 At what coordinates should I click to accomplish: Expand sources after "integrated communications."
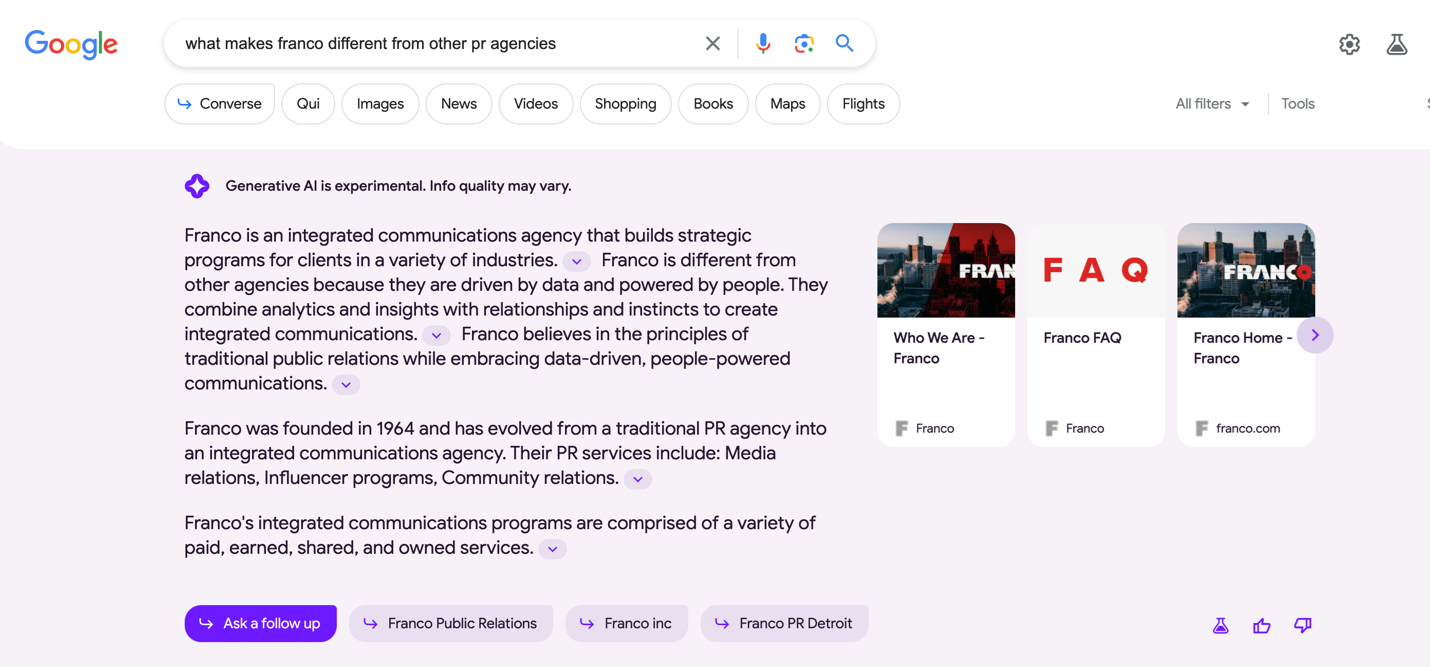pos(436,335)
